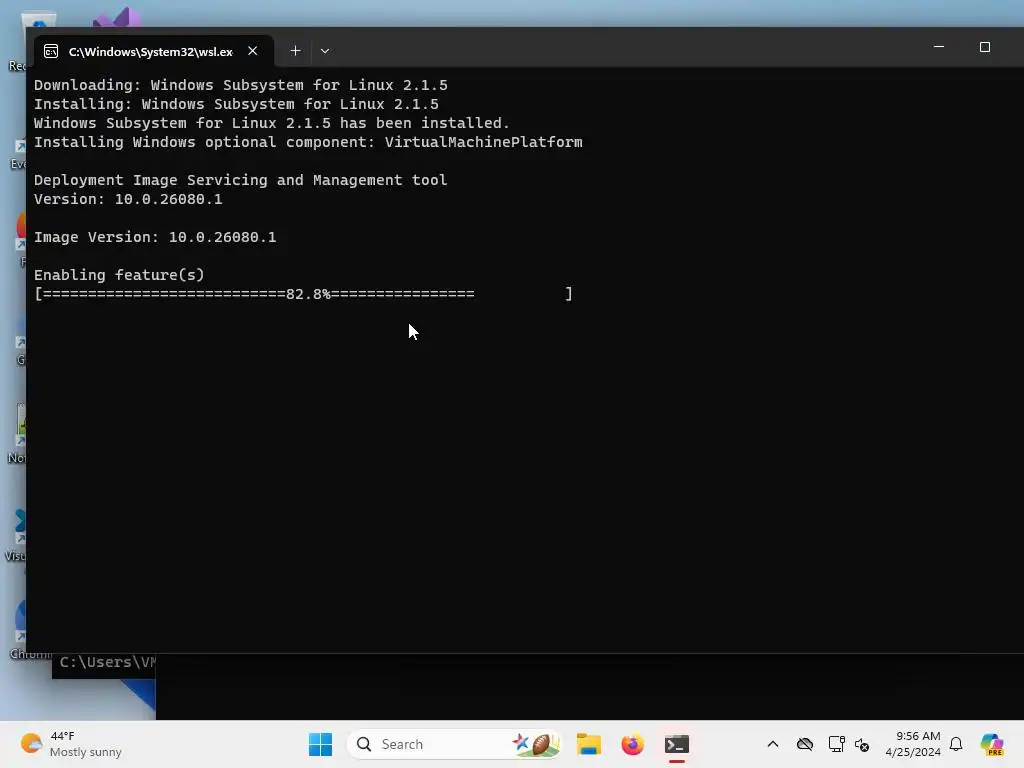This screenshot has height=768, width=1024.
Task: Expand the terminal profile dropdown chevron
Action: [325, 51]
